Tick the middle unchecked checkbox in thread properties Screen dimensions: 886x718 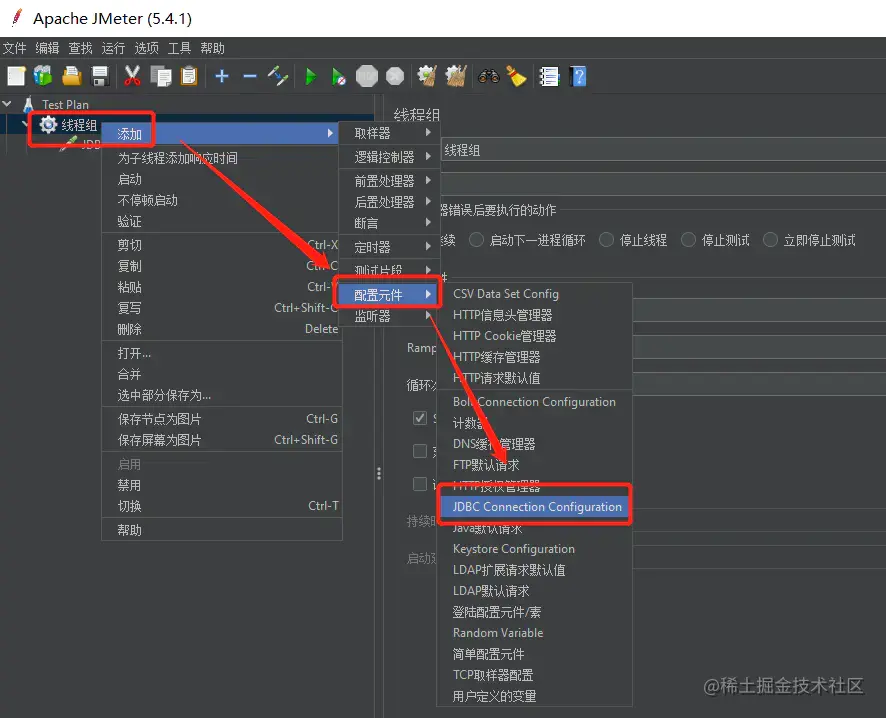420,451
